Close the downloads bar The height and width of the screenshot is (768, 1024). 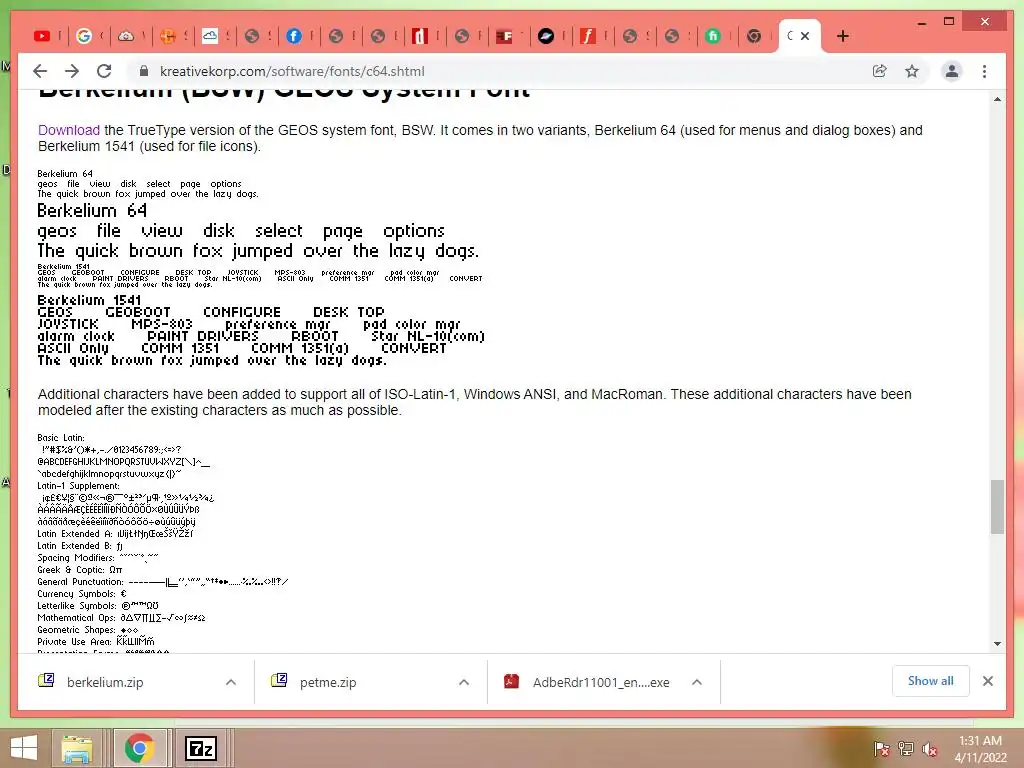[x=987, y=681]
